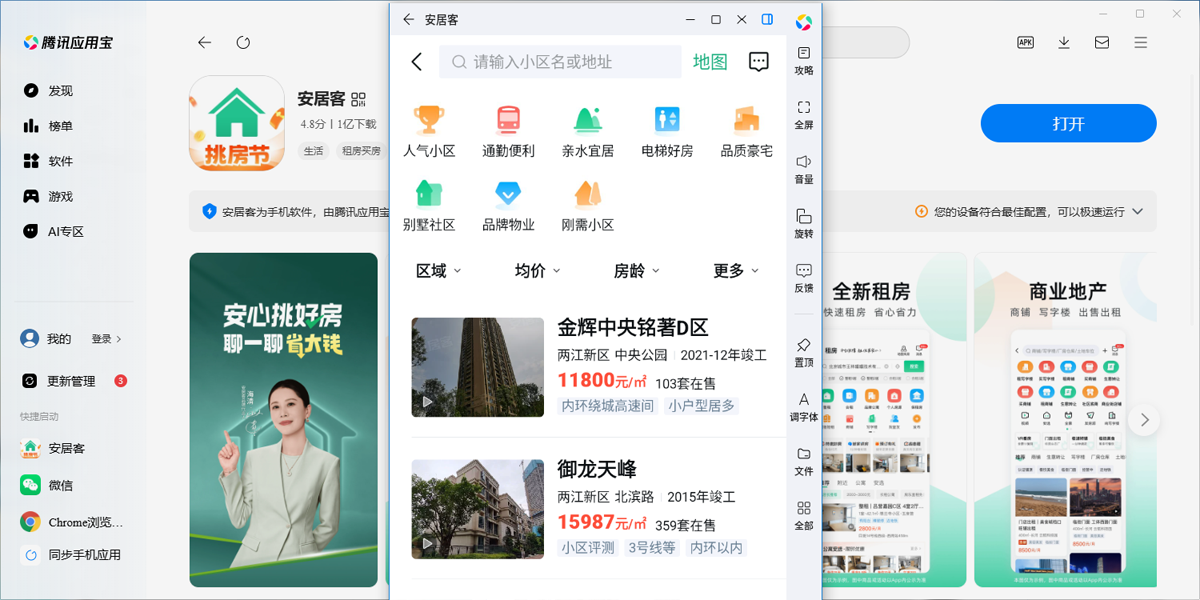Launch Chrome浏览器 from quick start

(x=72, y=522)
